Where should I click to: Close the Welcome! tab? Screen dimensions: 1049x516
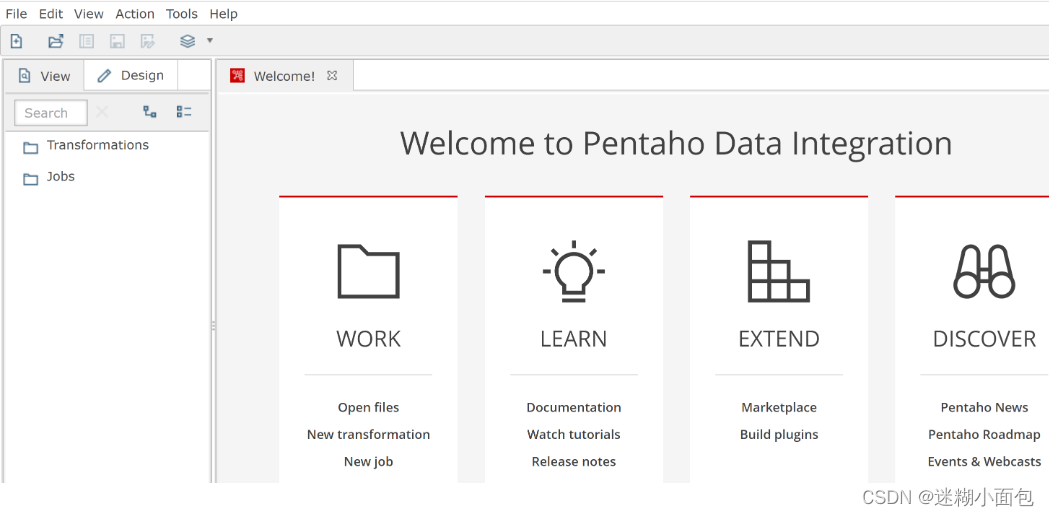[332, 76]
